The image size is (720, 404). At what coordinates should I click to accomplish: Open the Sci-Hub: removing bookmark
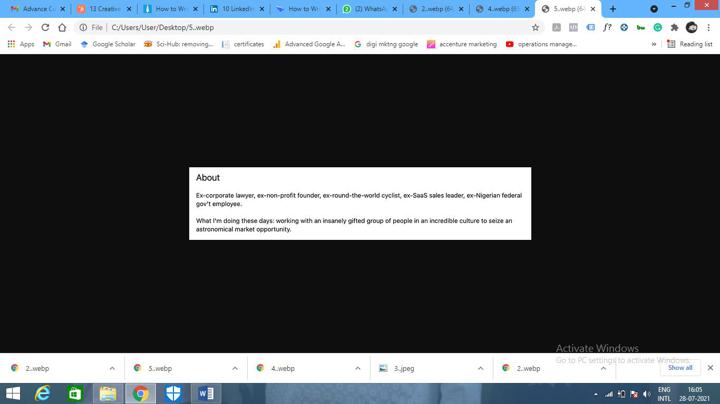(x=179, y=44)
